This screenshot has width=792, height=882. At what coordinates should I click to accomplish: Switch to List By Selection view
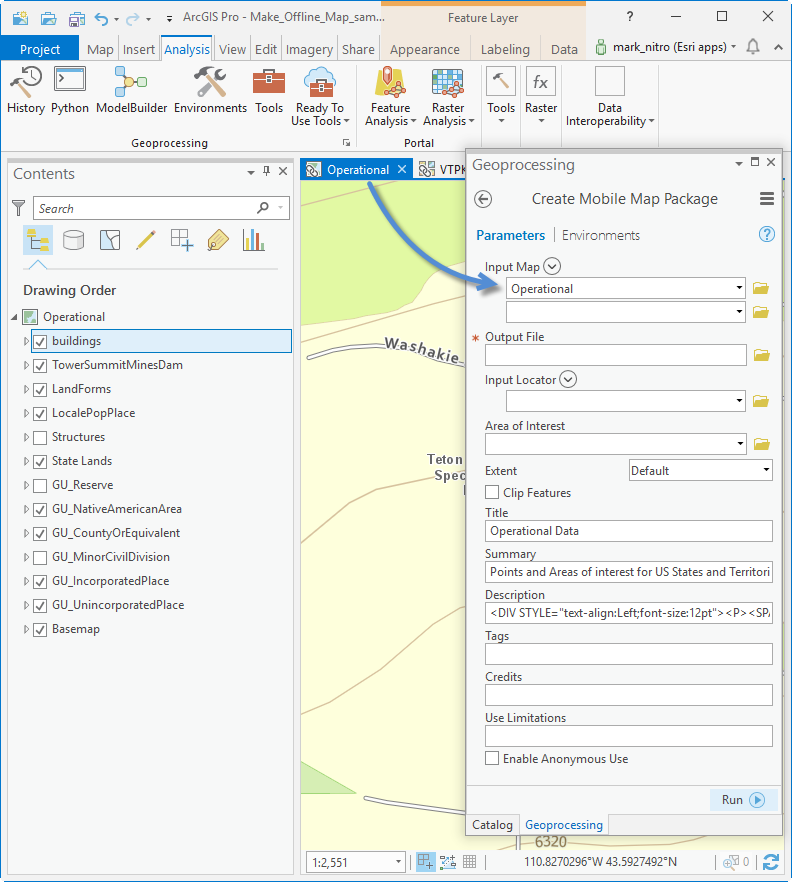pyautogui.click(x=110, y=240)
